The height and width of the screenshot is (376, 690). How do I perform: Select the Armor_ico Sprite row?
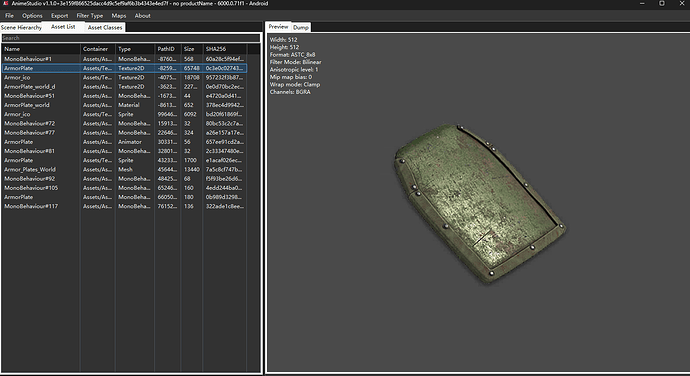pos(125,114)
